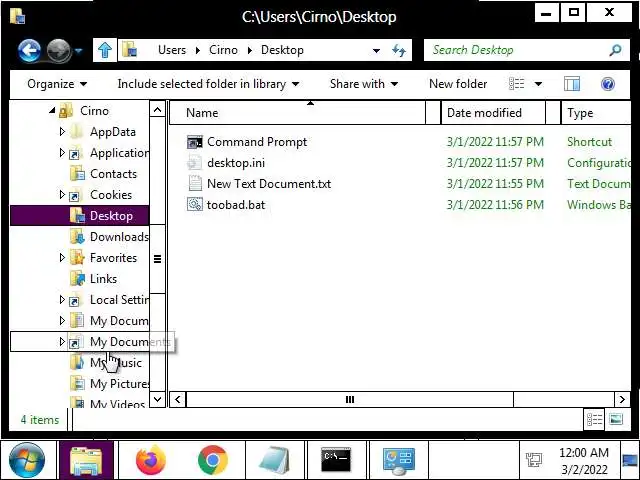This screenshot has width=640, height=480.
Task: Select Contacts in the navigation tree
Action: tap(113, 174)
